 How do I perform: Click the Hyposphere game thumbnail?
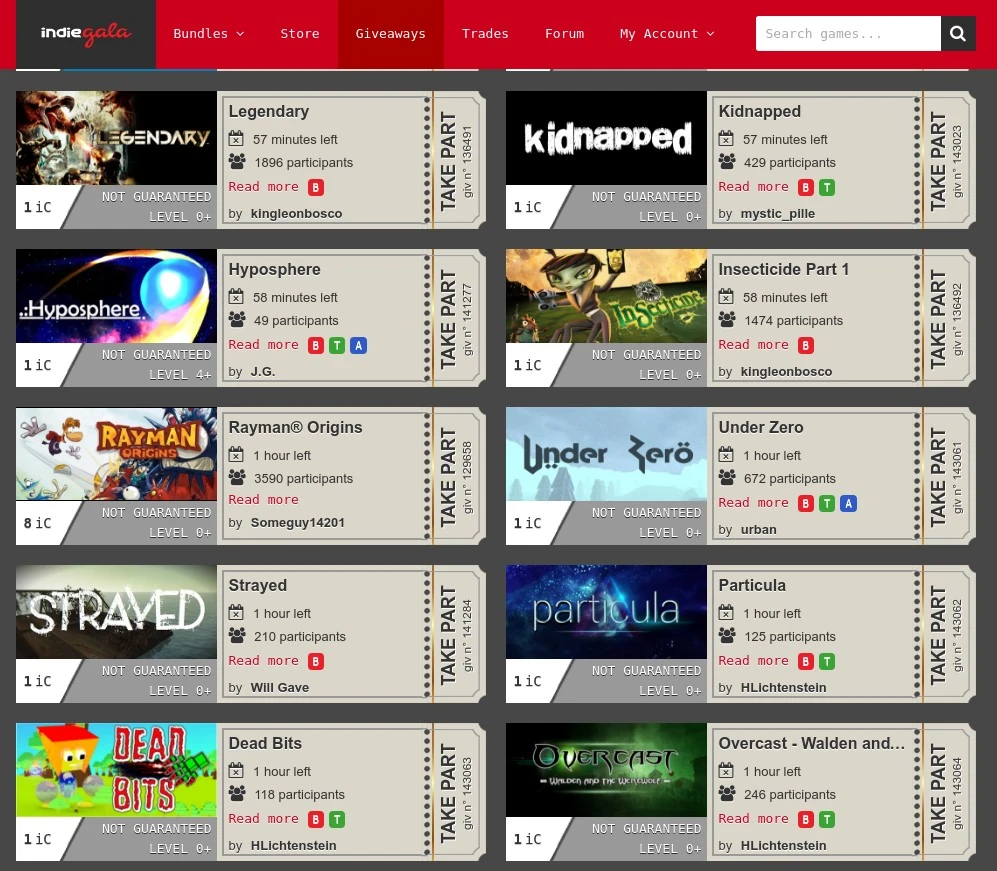point(116,296)
